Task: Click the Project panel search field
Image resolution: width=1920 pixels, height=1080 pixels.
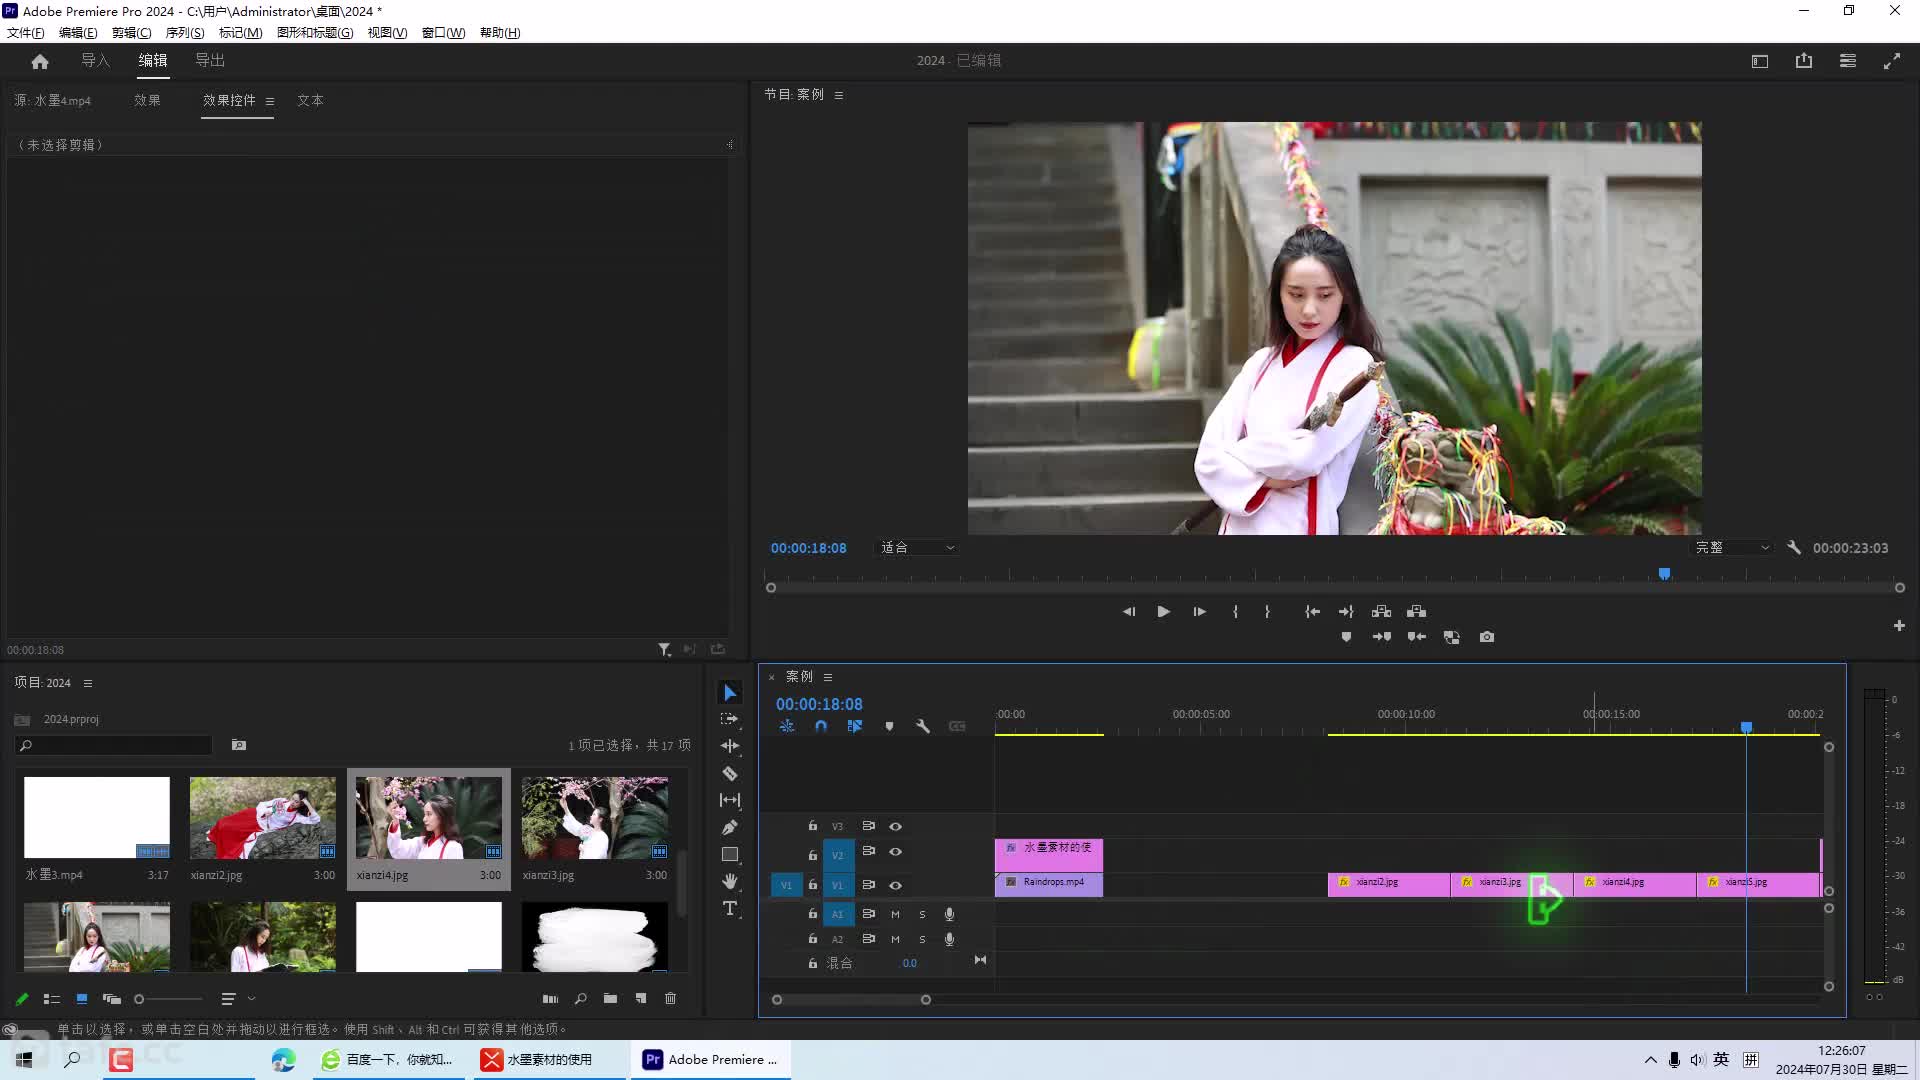Action: click(x=114, y=746)
